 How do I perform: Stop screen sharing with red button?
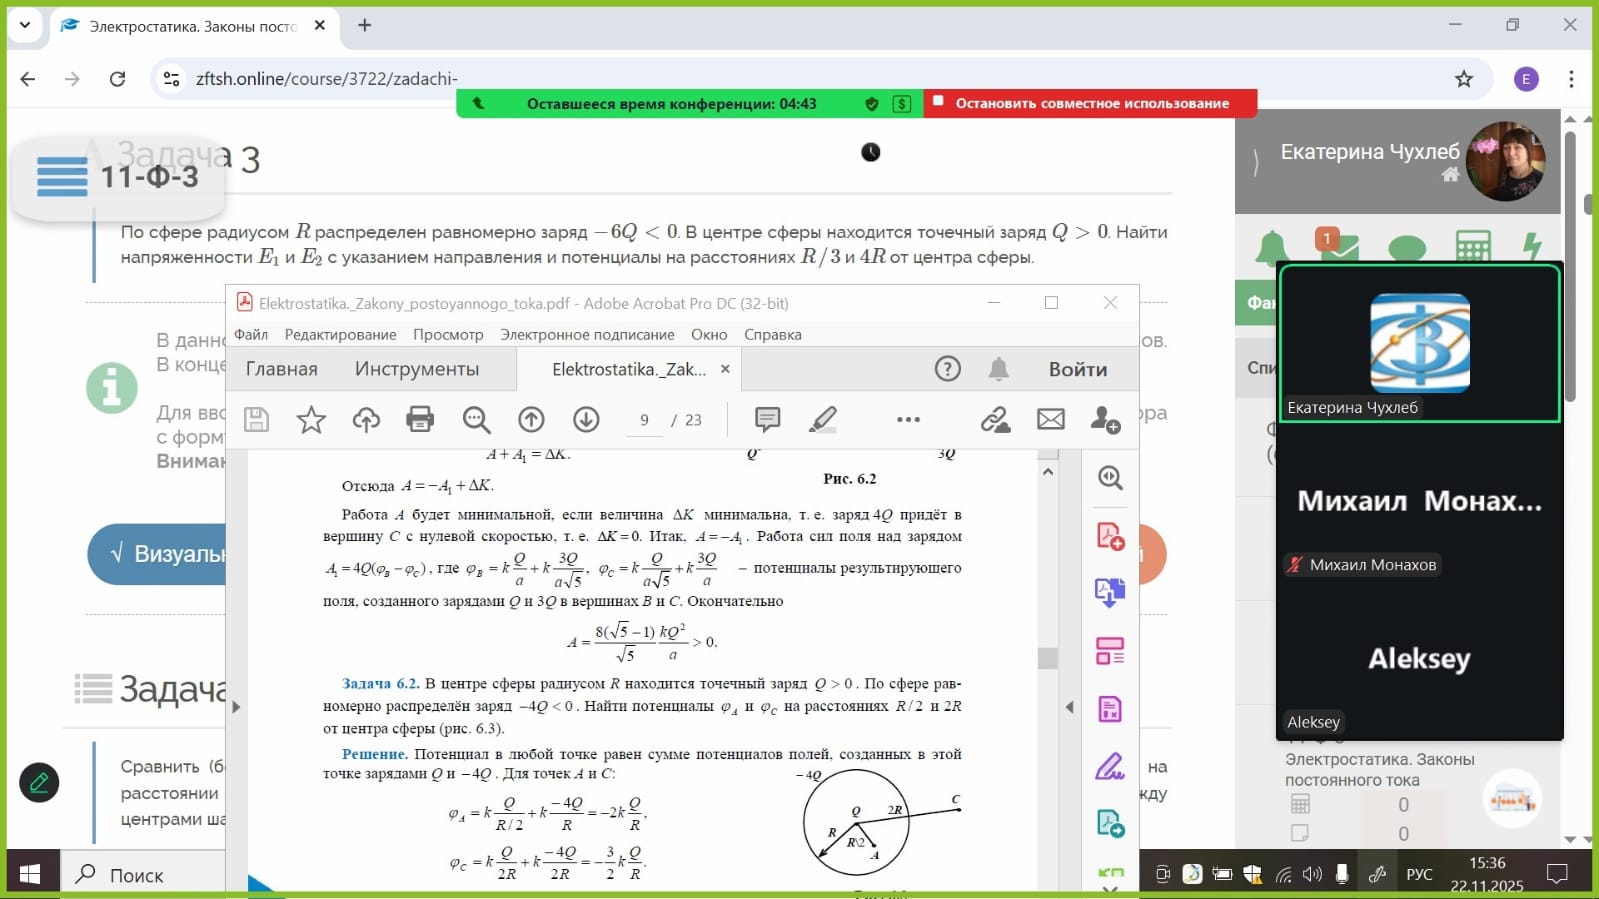point(1090,103)
